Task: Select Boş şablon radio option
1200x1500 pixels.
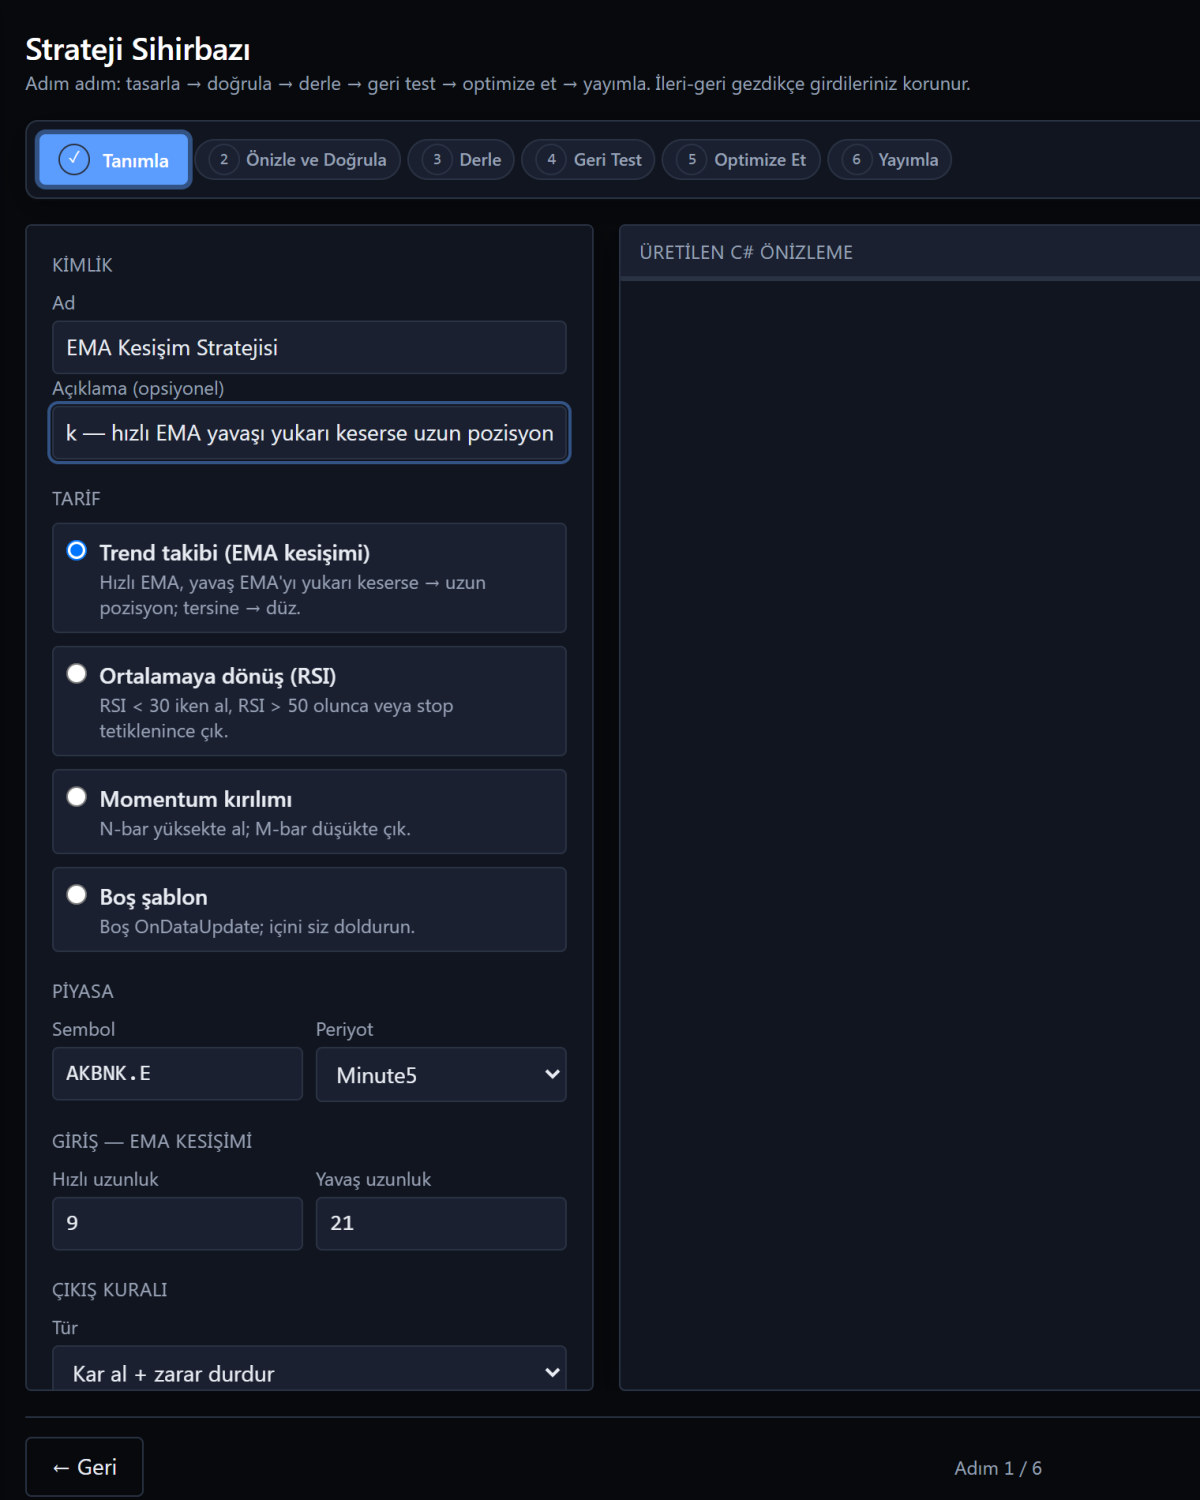Action: coord(76,895)
